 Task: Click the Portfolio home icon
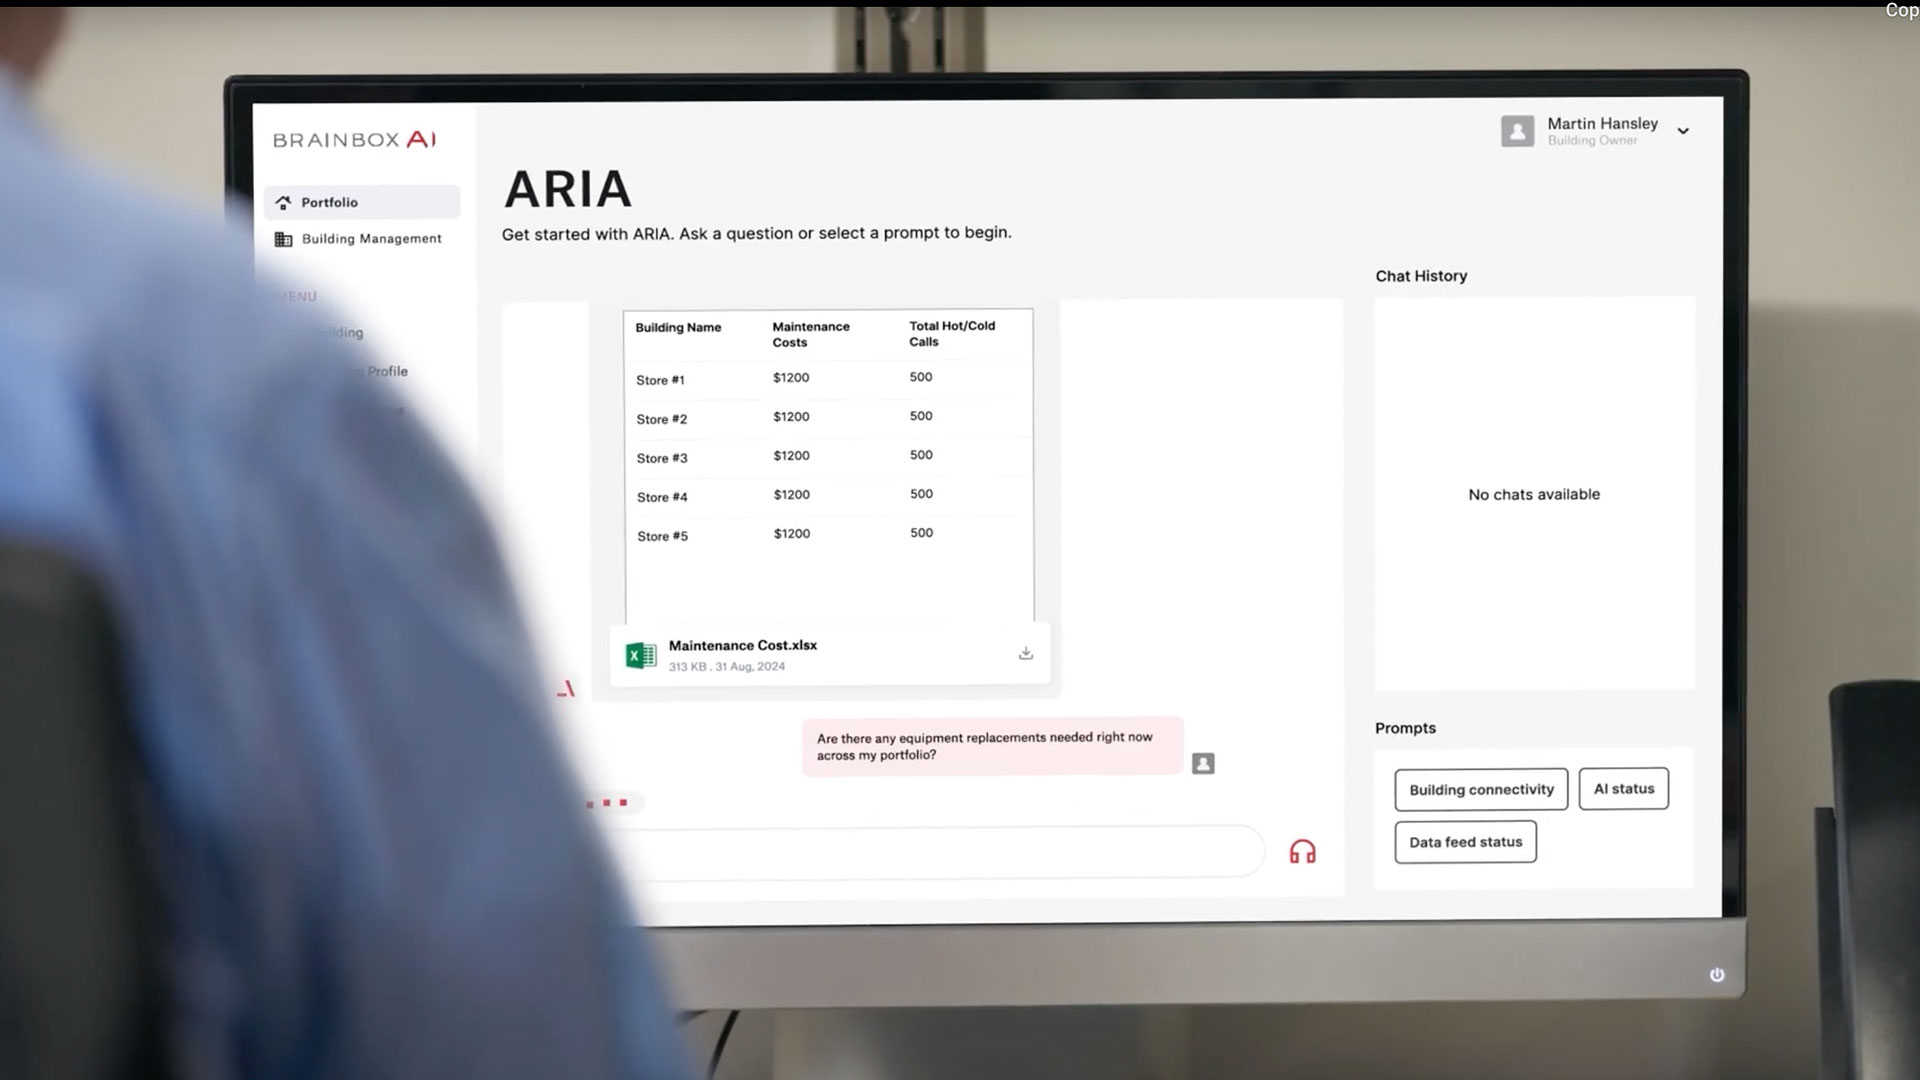(x=284, y=202)
